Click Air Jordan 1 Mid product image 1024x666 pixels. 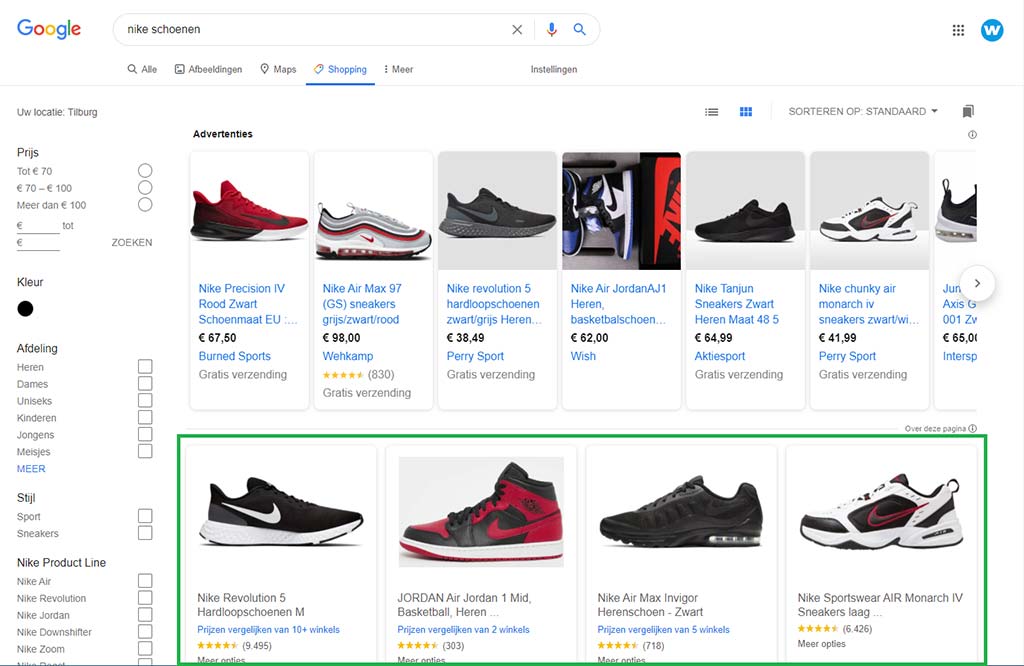coord(481,512)
